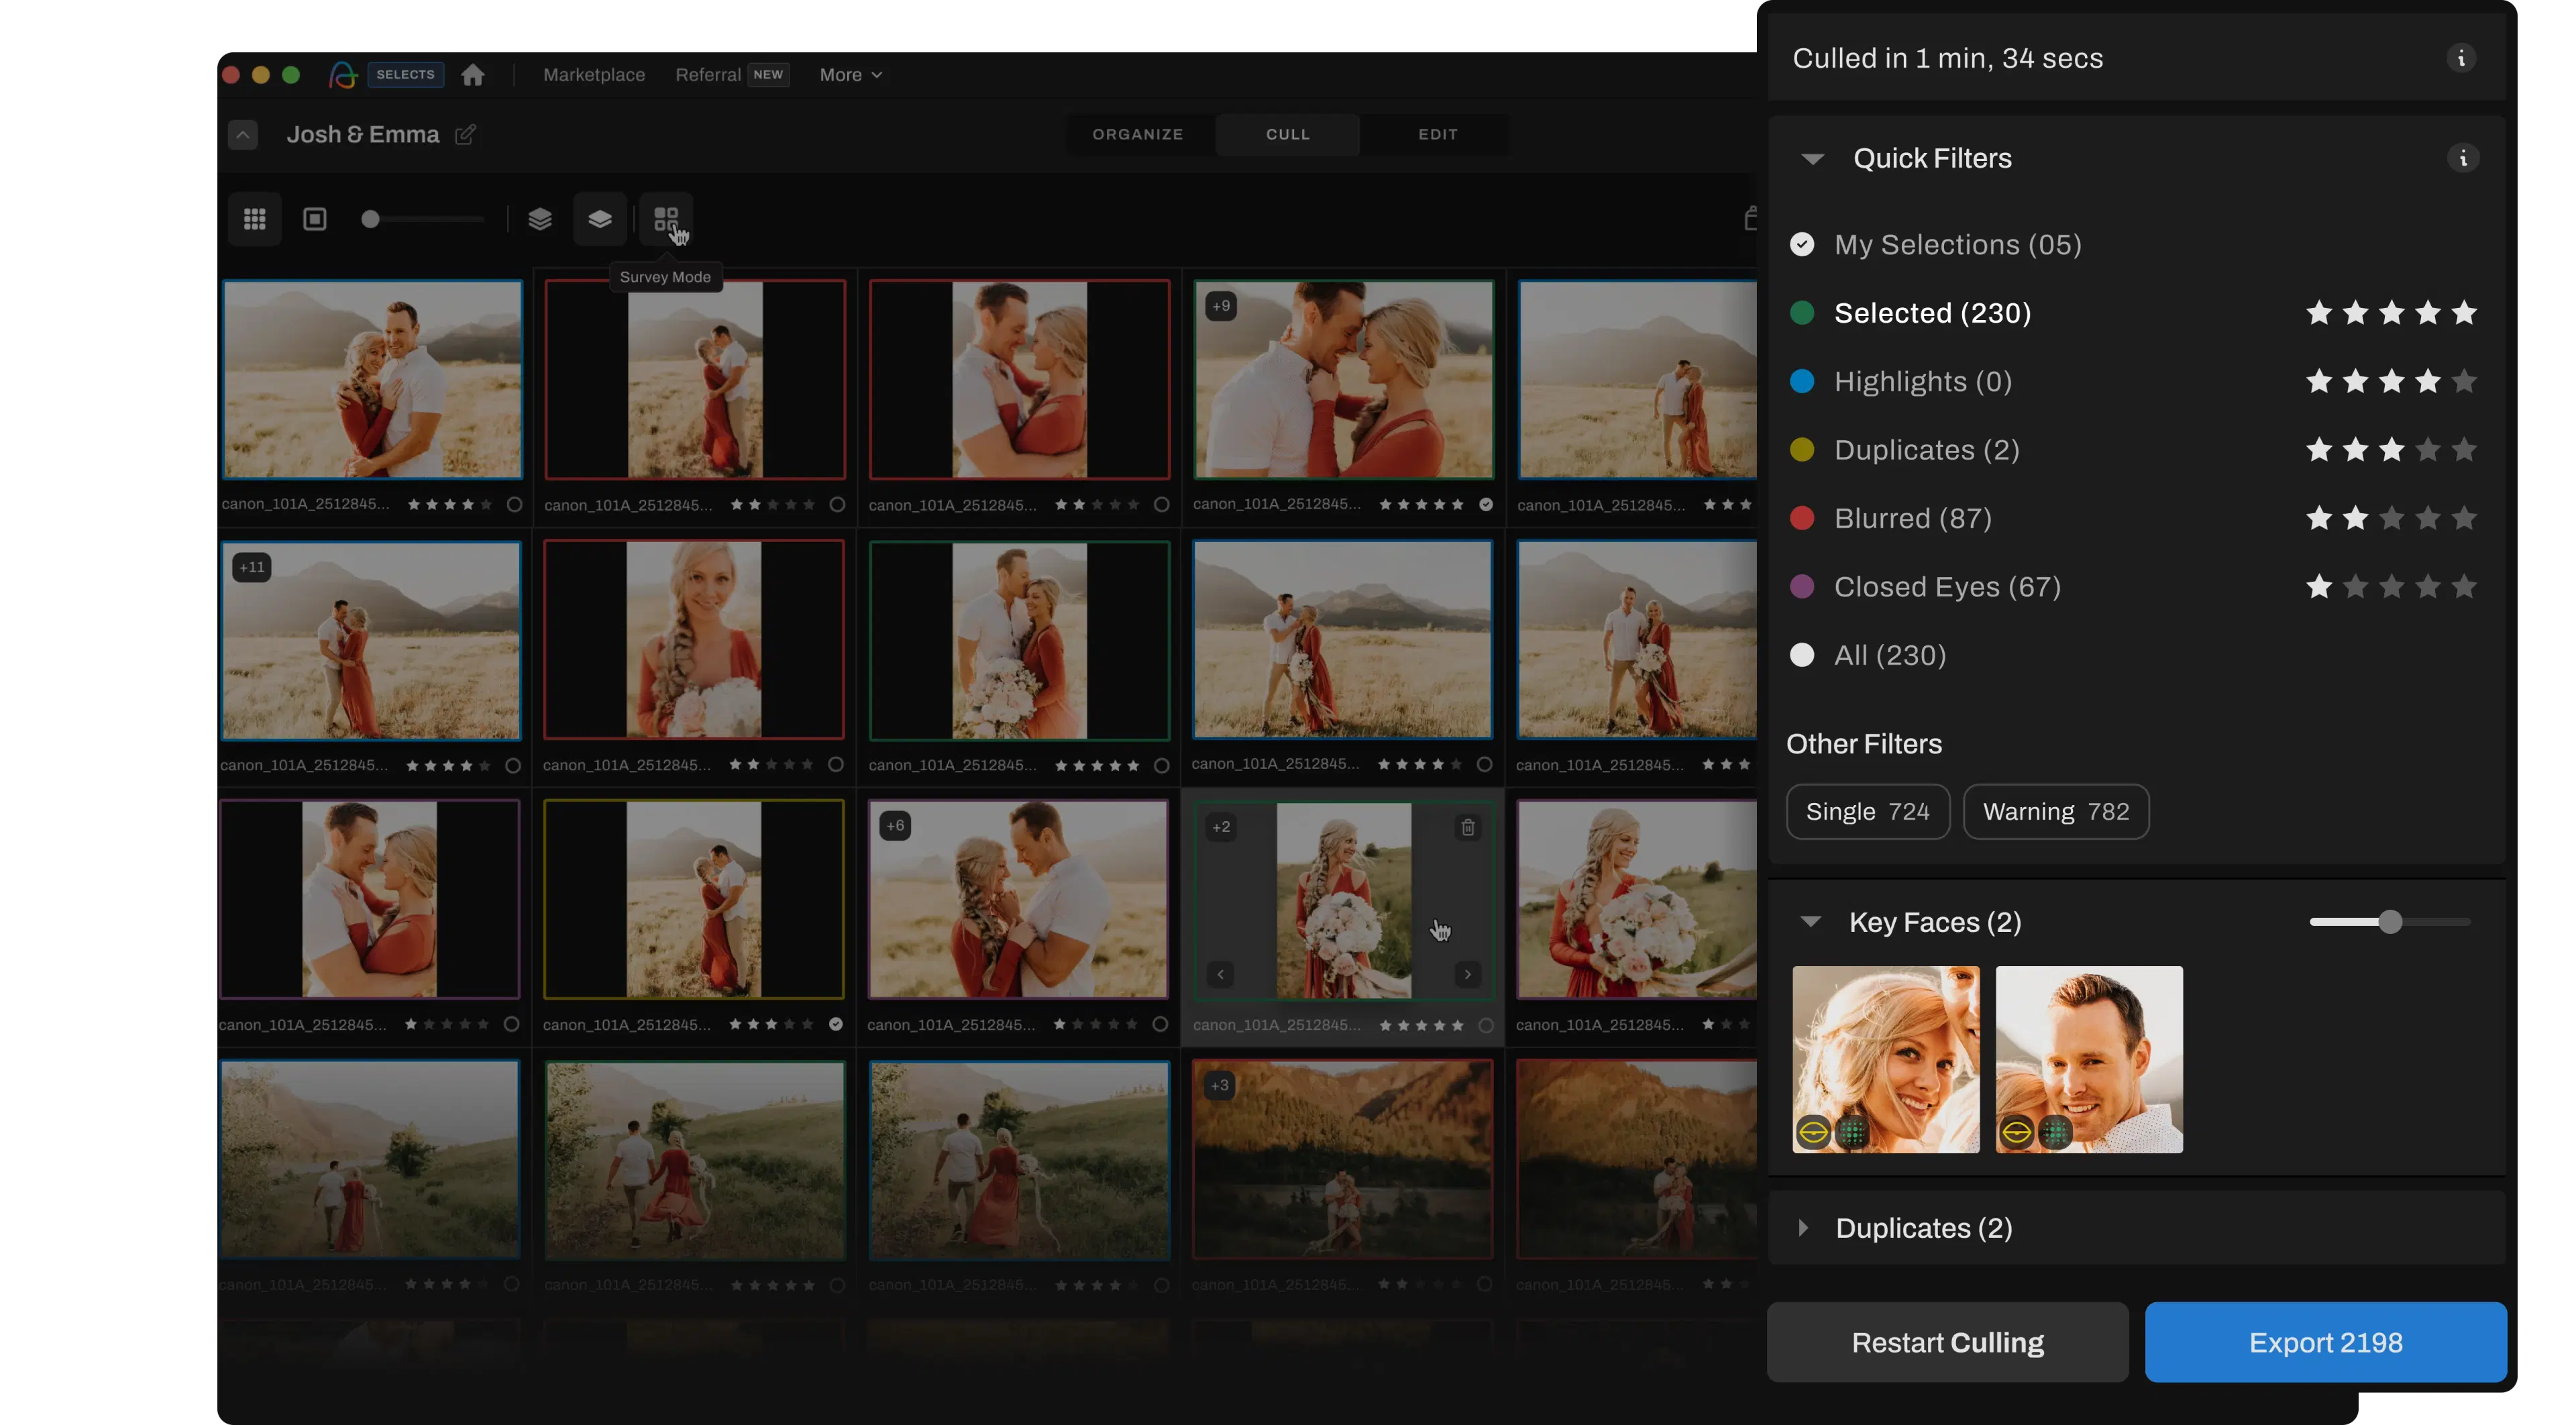This screenshot has width=2576, height=1425.
Task: Collapse the Key Faces (2) section
Action: click(x=1811, y=922)
